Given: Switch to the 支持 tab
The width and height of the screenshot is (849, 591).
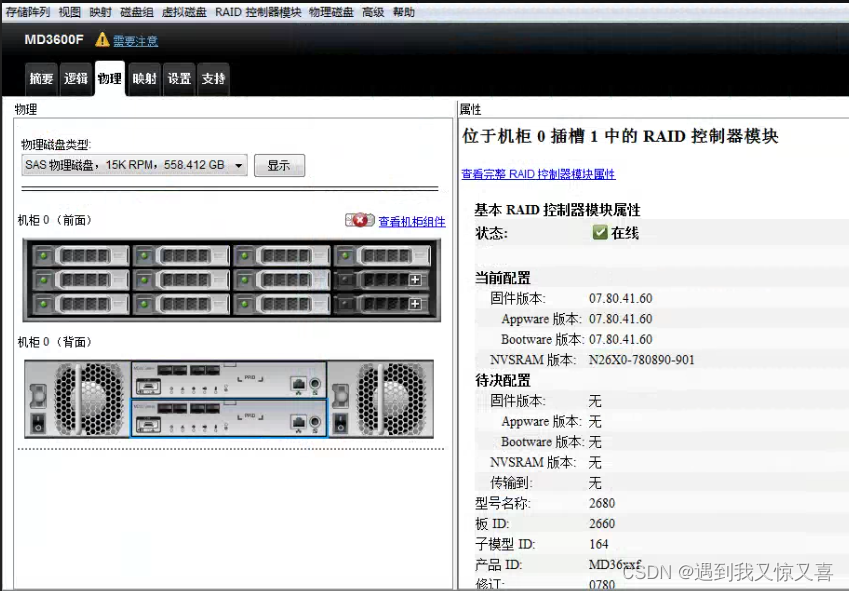Looking at the screenshot, I should (x=213, y=79).
